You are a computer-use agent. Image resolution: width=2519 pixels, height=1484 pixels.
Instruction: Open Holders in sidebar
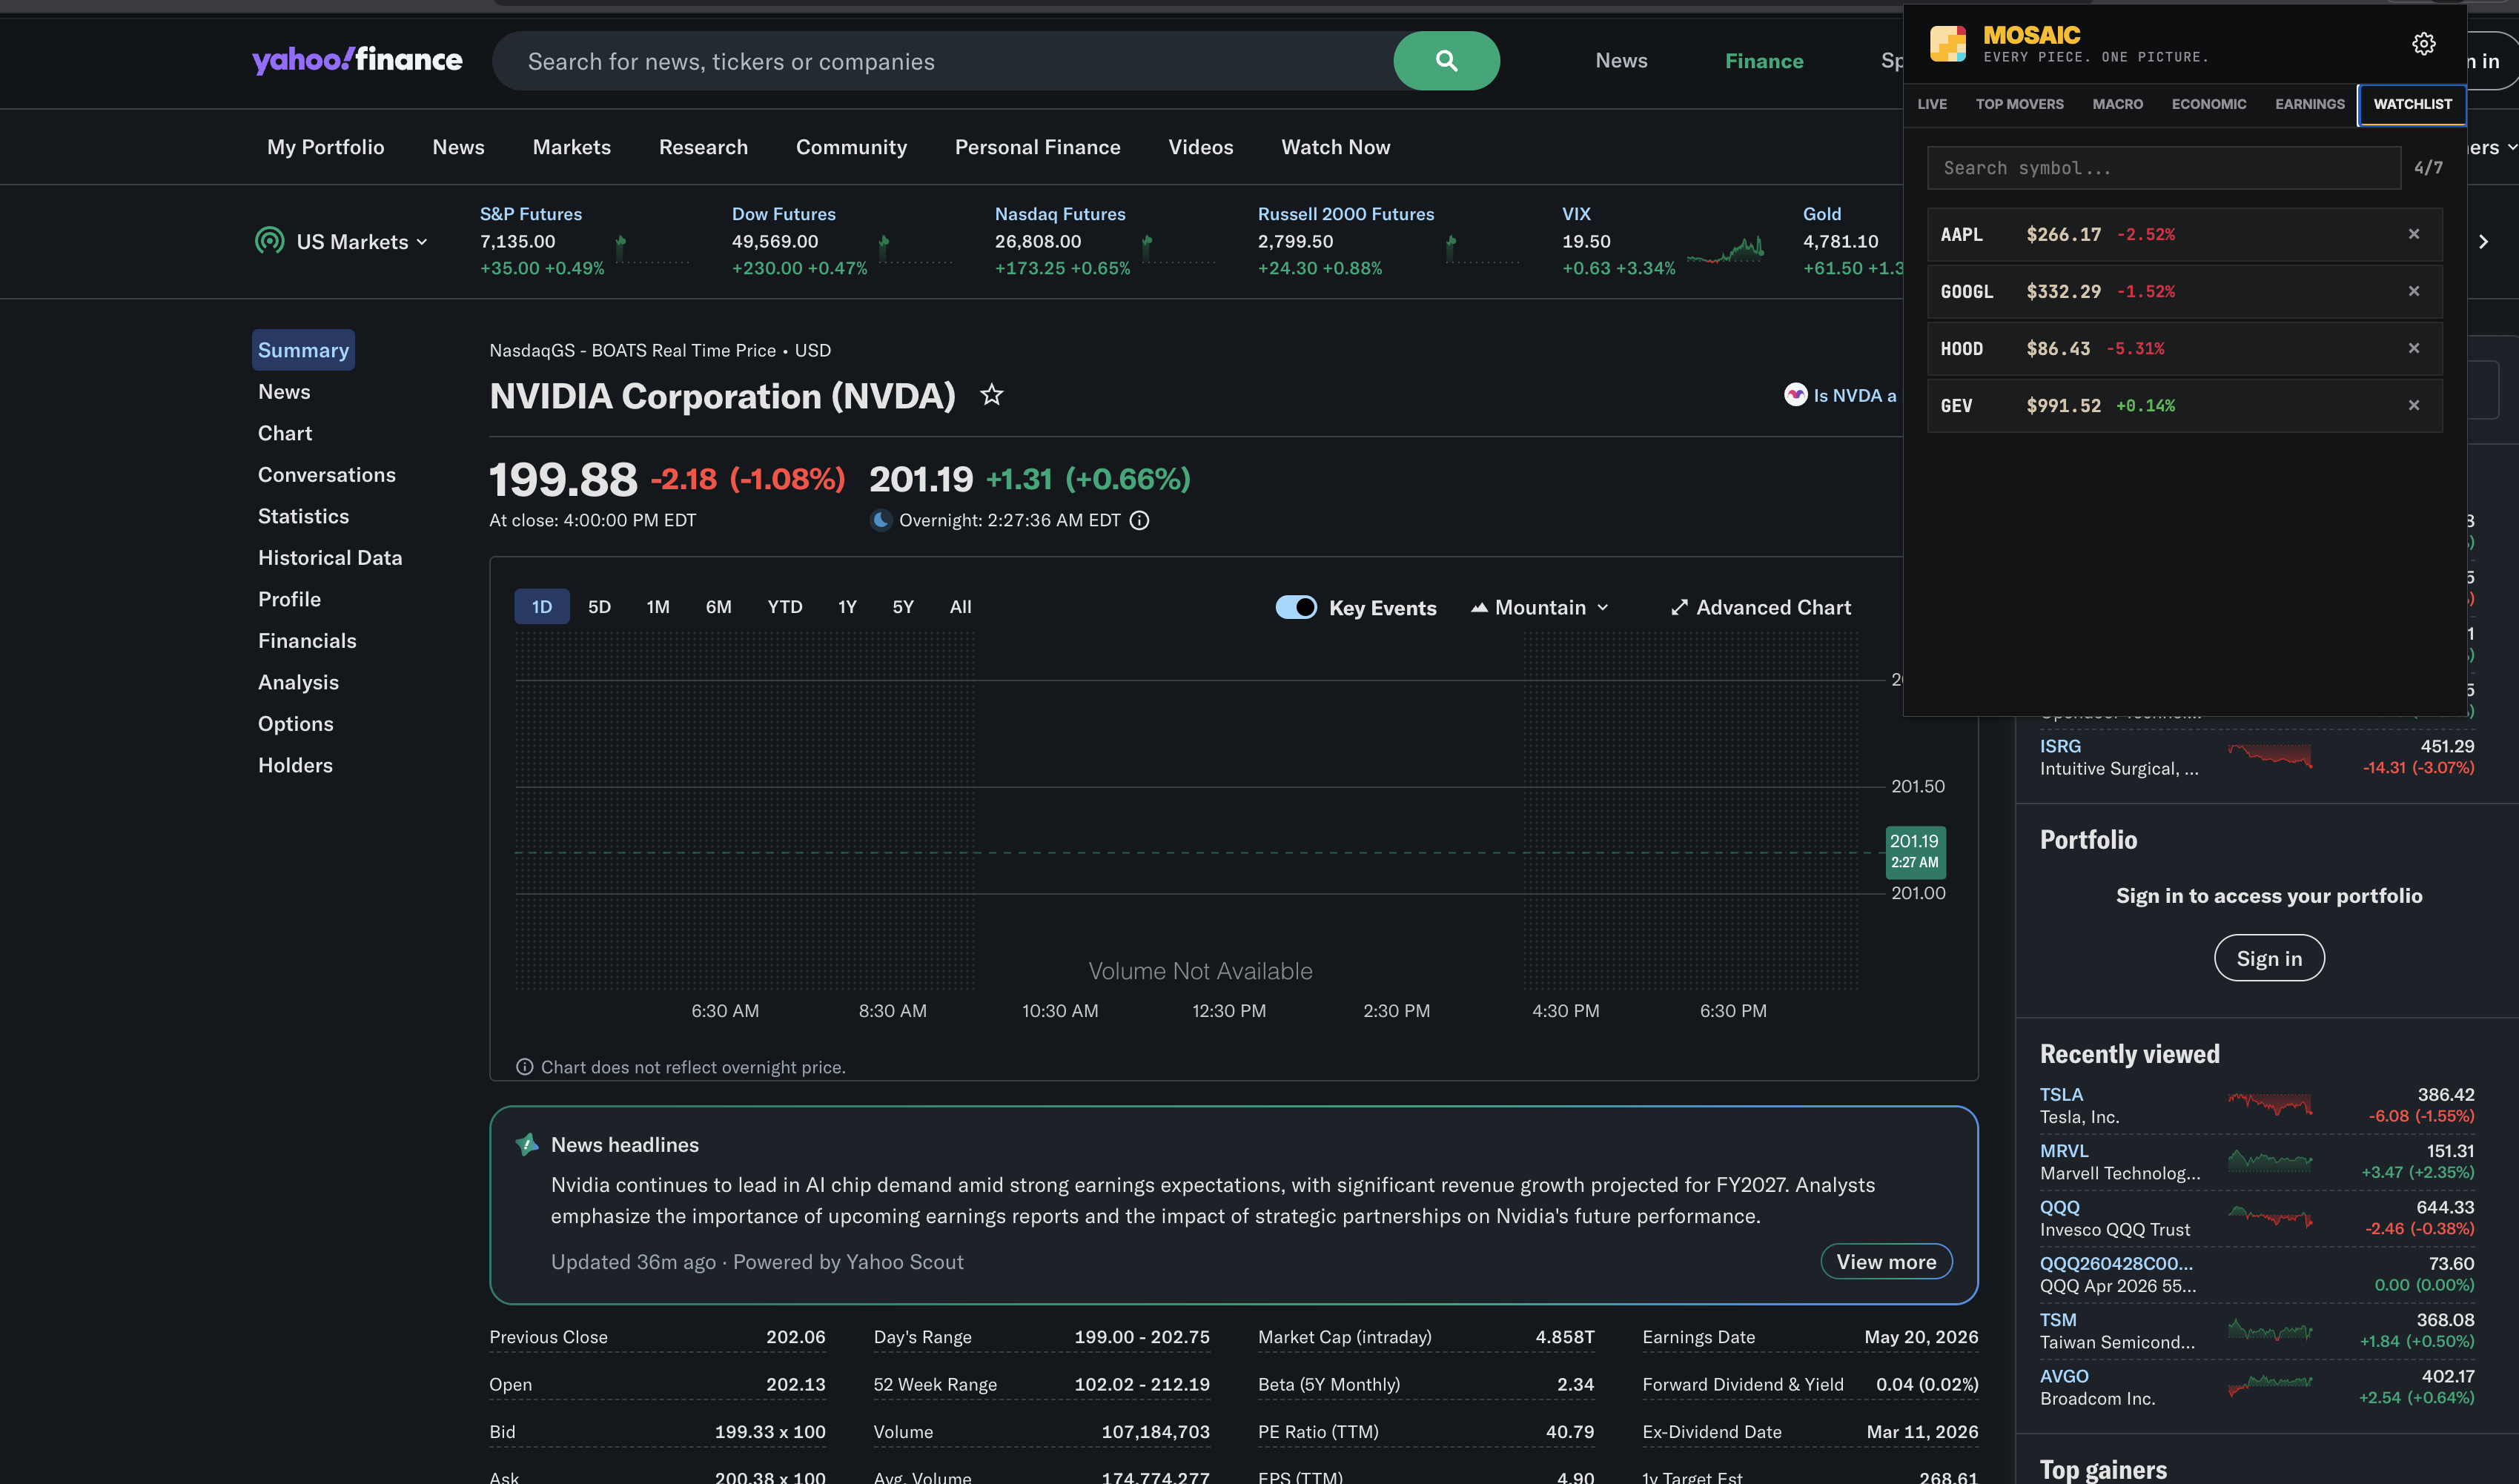coord(295,765)
